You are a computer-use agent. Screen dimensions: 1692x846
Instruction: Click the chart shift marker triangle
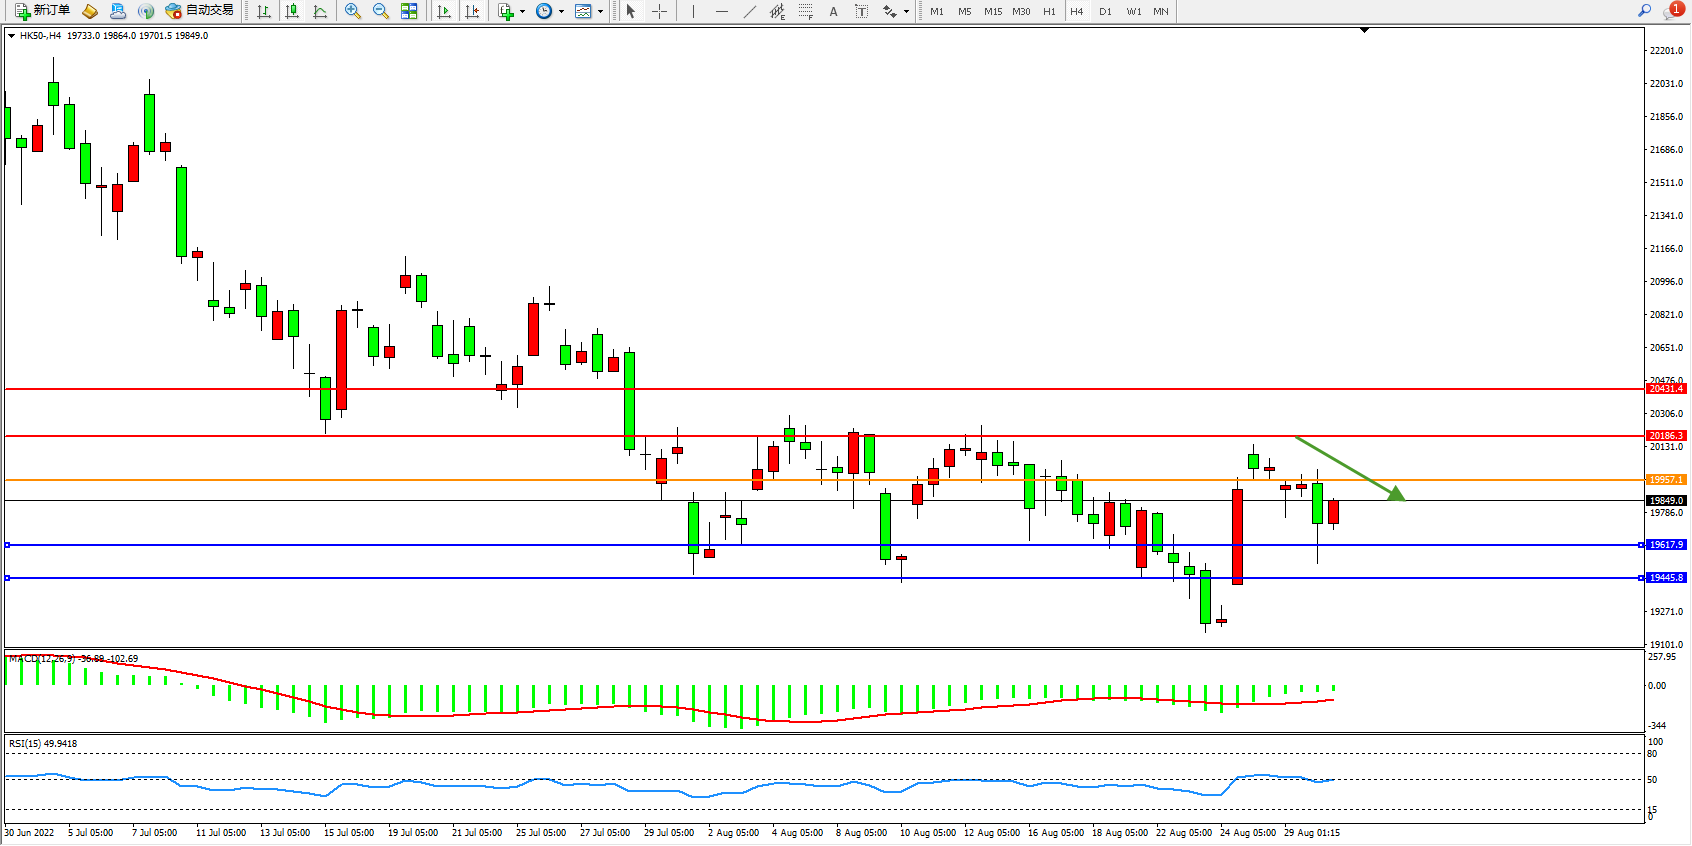(x=1364, y=31)
